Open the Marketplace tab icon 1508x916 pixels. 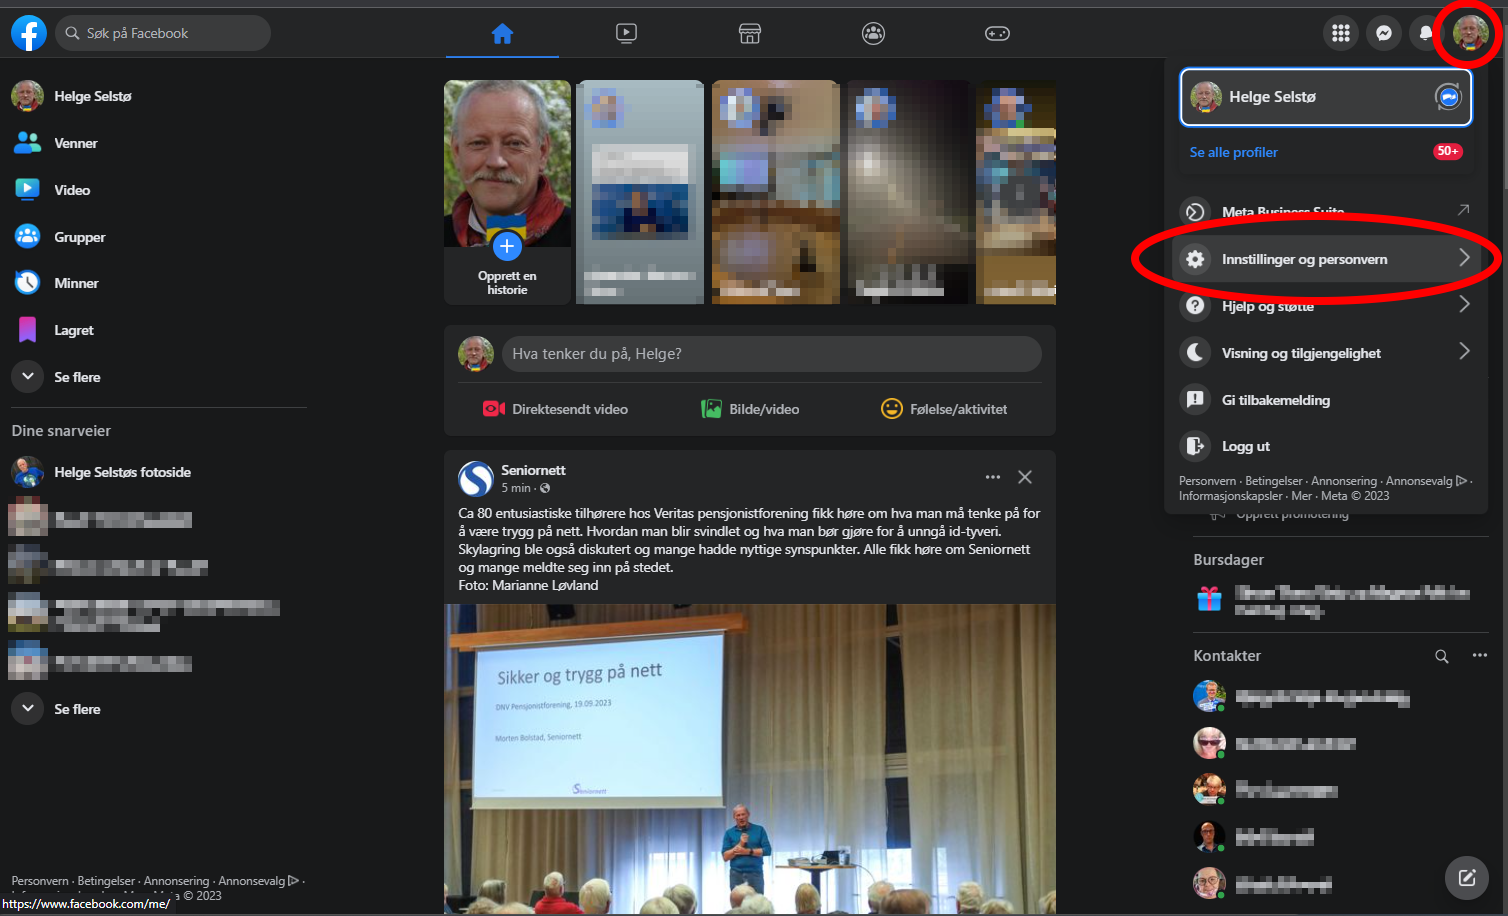click(750, 33)
